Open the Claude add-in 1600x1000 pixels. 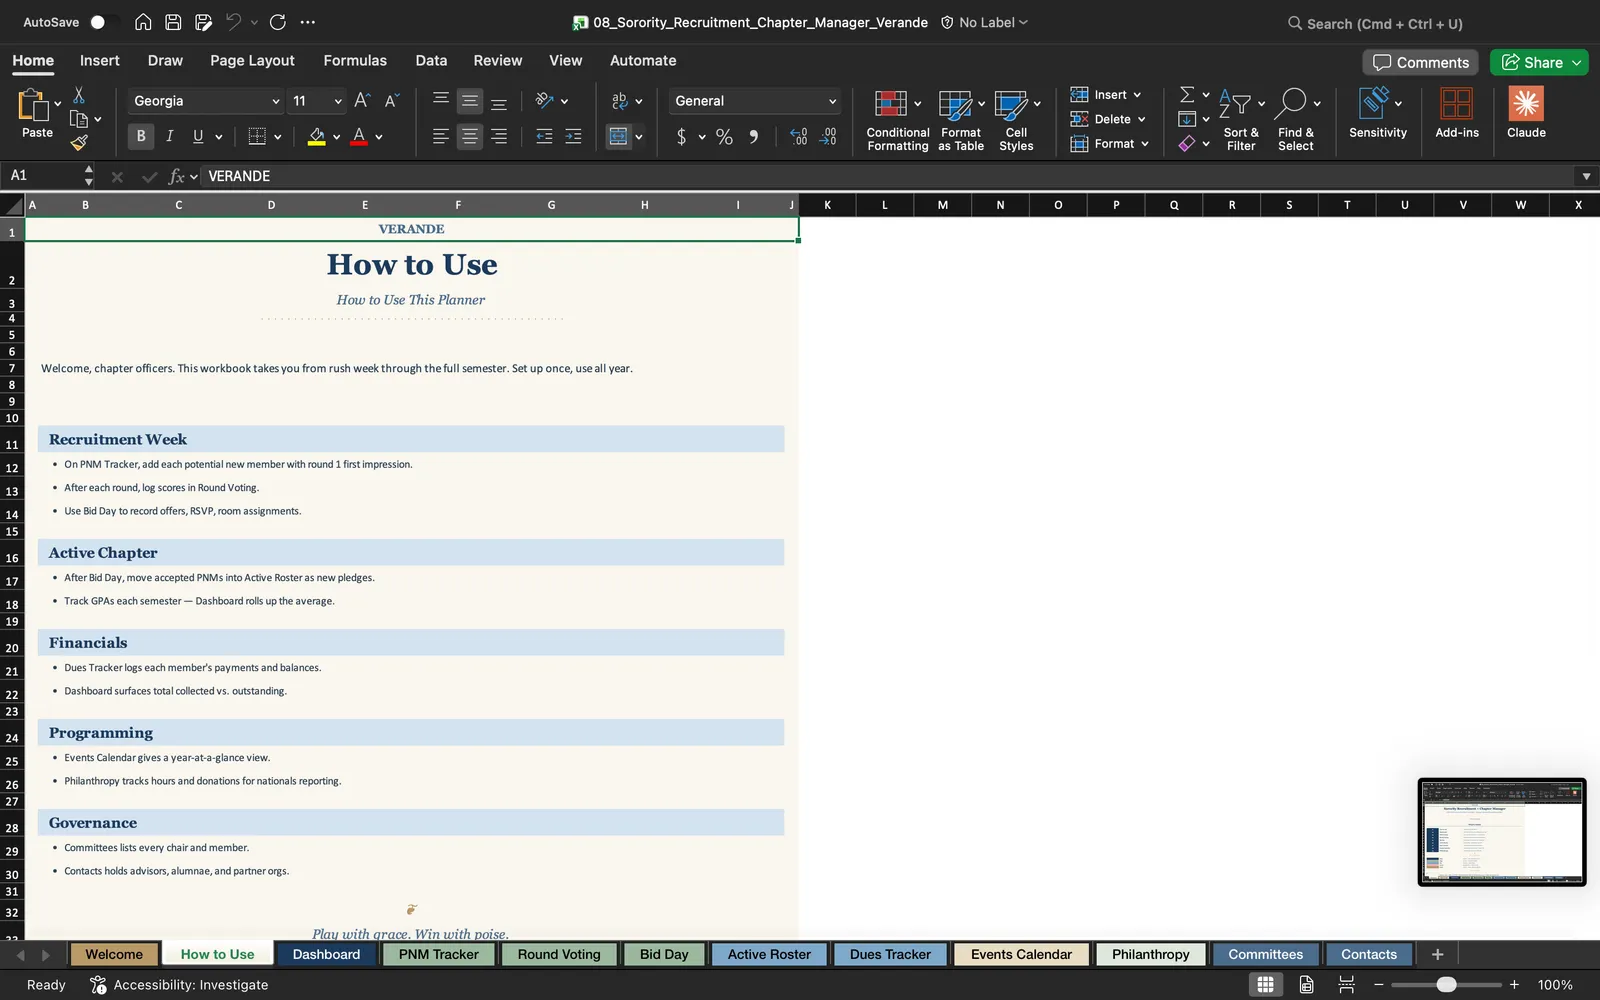tap(1526, 113)
